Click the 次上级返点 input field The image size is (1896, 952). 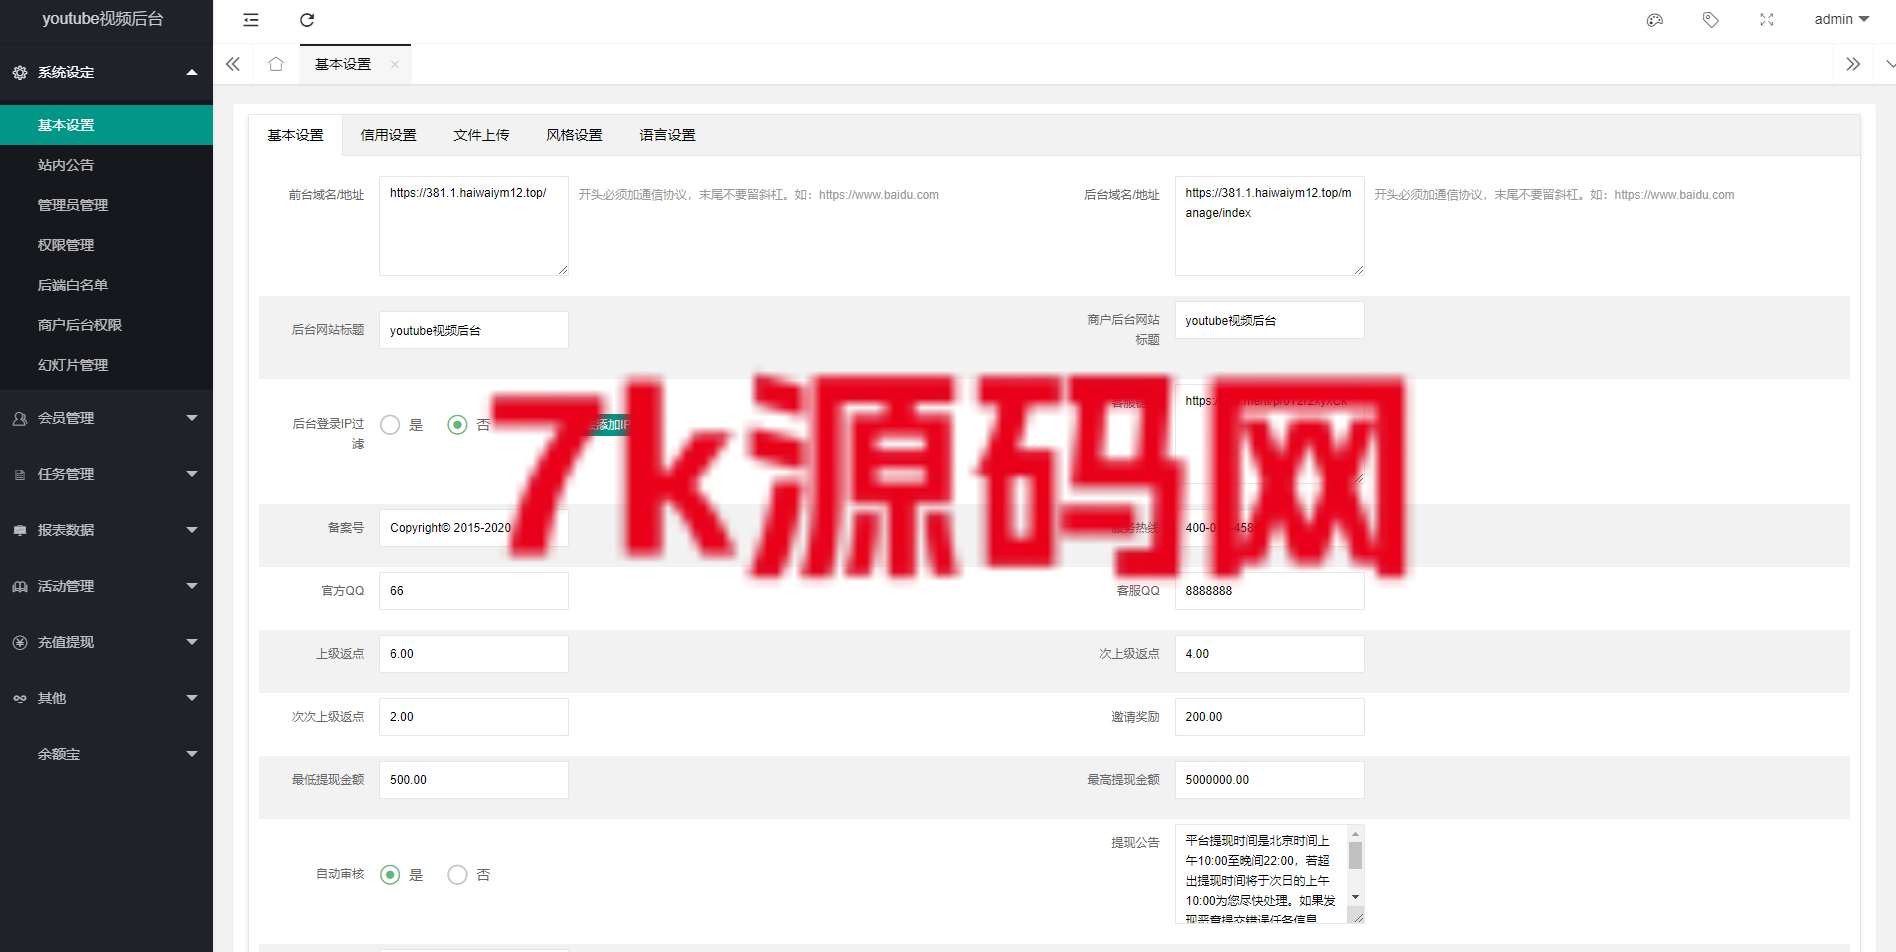(1269, 654)
